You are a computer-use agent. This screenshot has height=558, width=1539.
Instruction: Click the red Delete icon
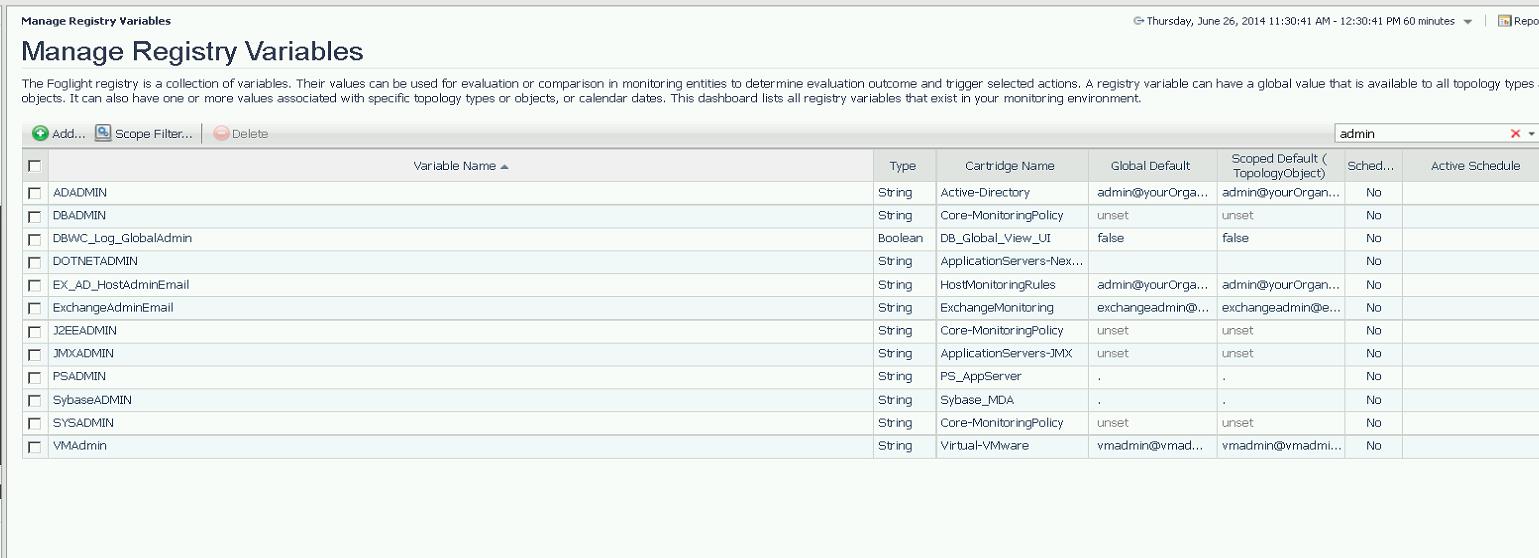coord(221,134)
